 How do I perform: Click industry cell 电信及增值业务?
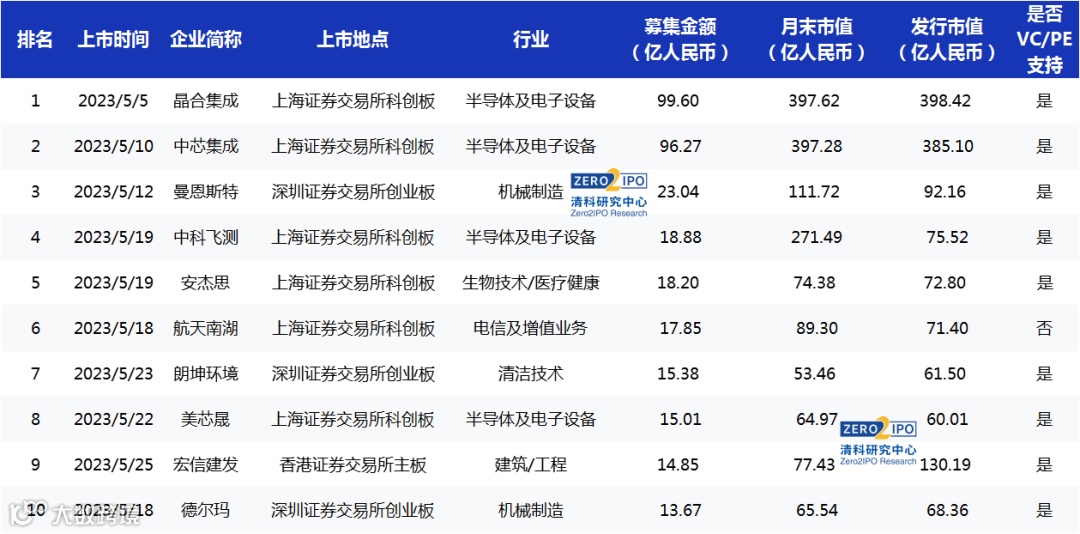[531, 328]
